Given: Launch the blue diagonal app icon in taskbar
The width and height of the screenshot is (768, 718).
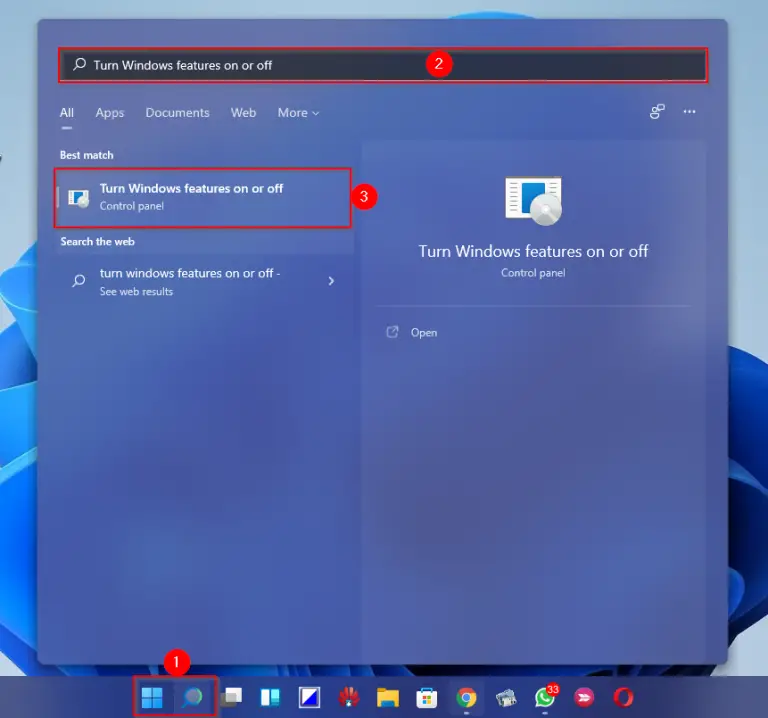Looking at the screenshot, I should [x=310, y=697].
